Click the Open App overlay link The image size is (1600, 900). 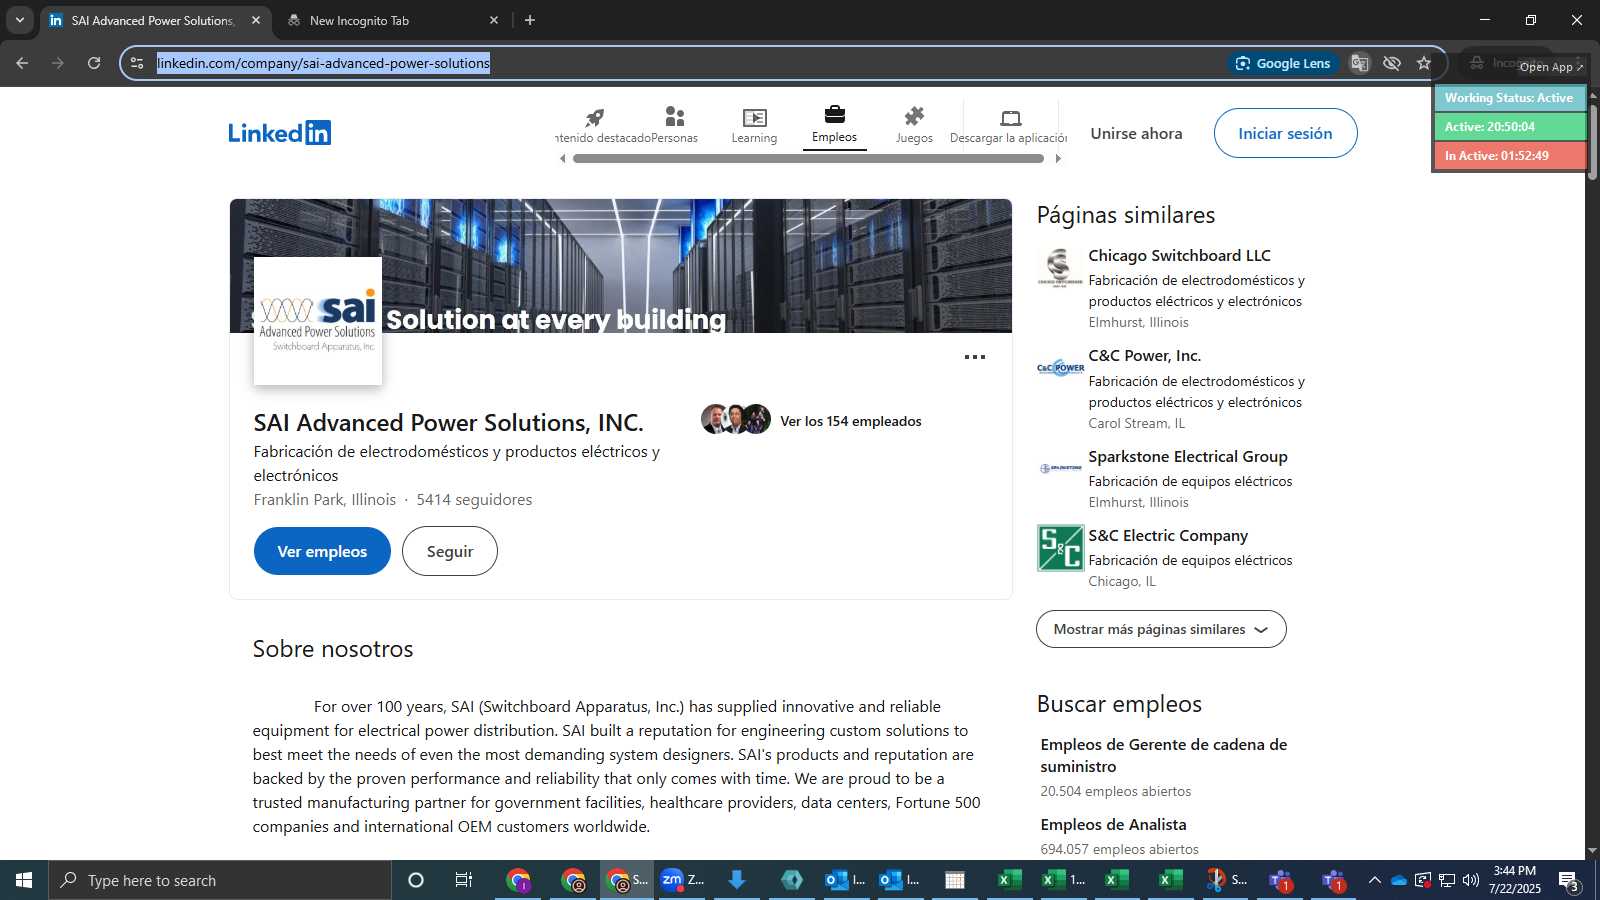[1551, 67]
